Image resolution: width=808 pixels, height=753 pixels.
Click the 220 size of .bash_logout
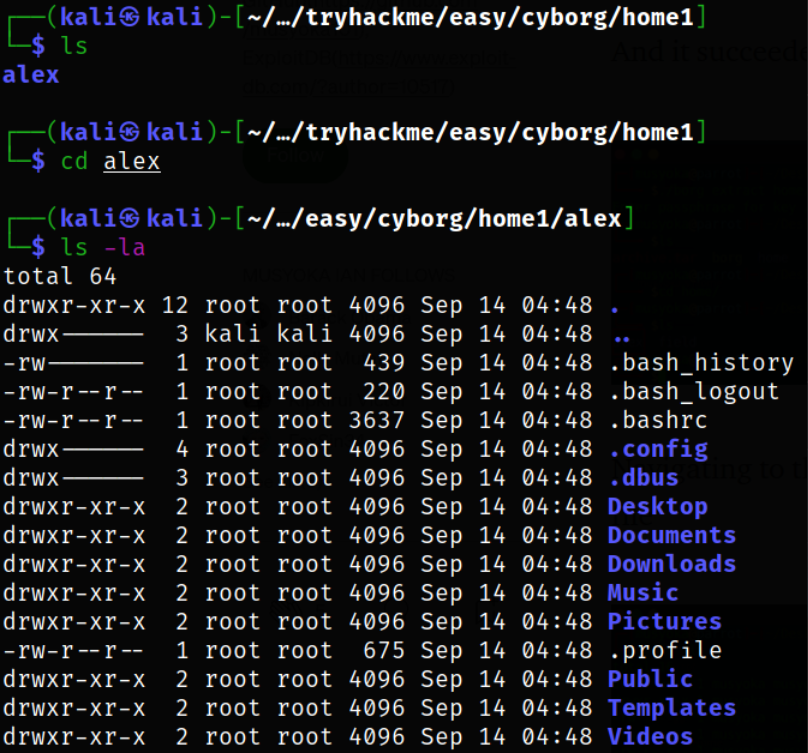pos(384,392)
